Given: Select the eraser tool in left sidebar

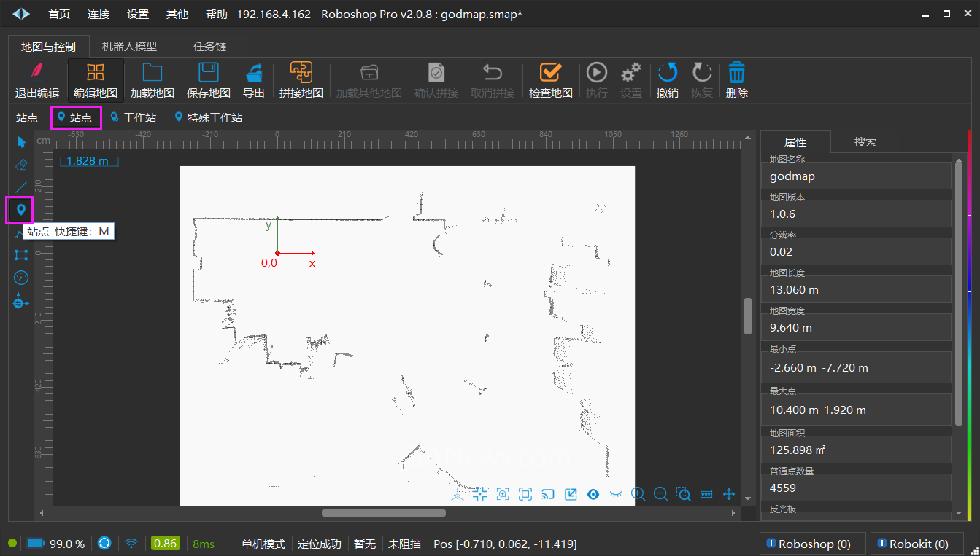Looking at the screenshot, I should click(21, 165).
